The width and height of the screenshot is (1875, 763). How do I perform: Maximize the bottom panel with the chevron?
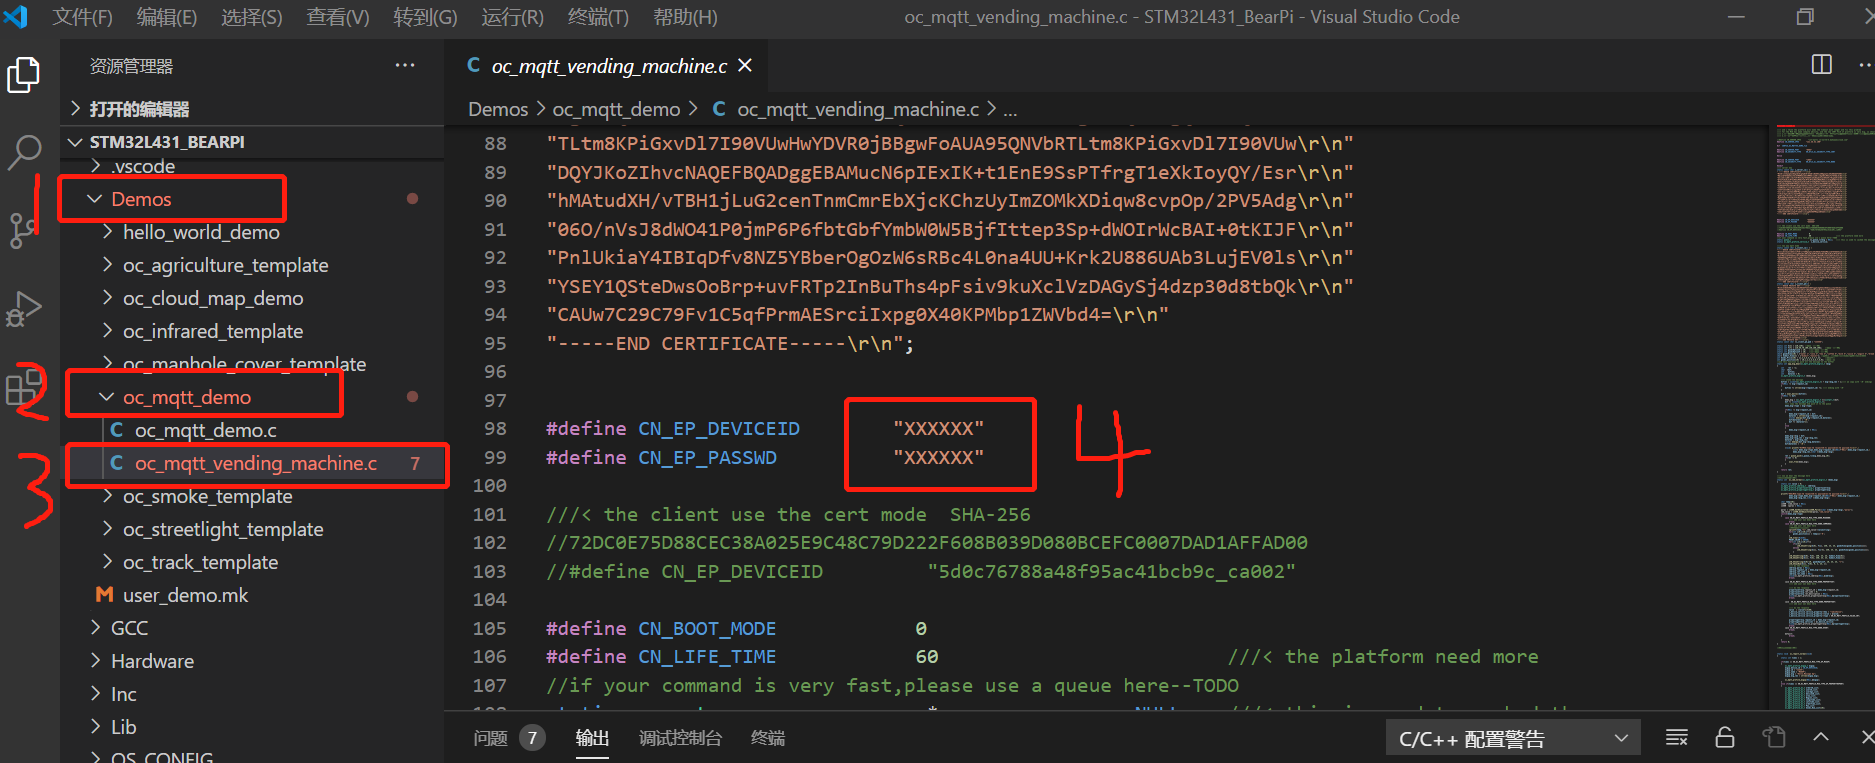point(1821,737)
